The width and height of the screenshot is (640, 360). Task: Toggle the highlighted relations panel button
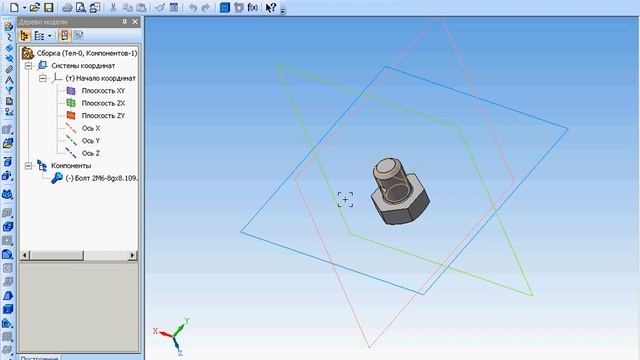pos(64,36)
